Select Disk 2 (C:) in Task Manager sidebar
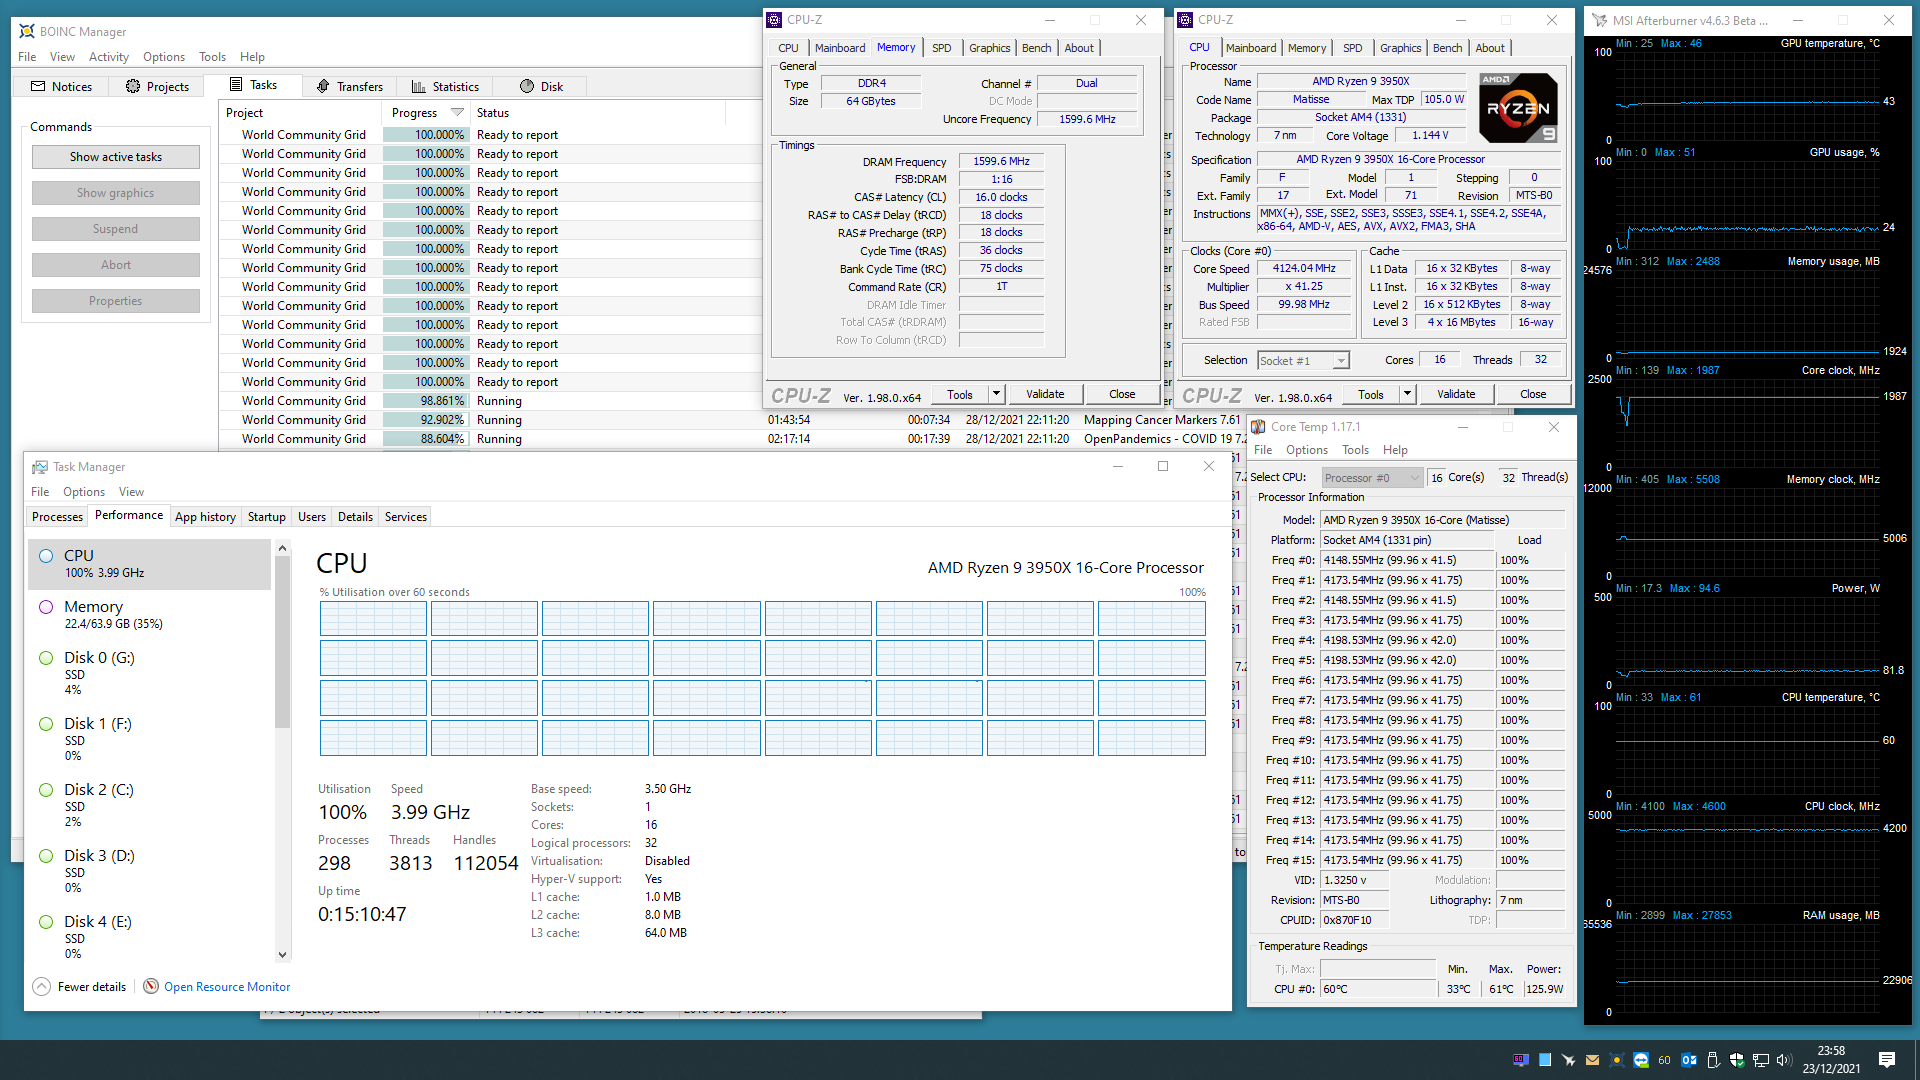The height and width of the screenshot is (1080, 1920). click(x=150, y=805)
